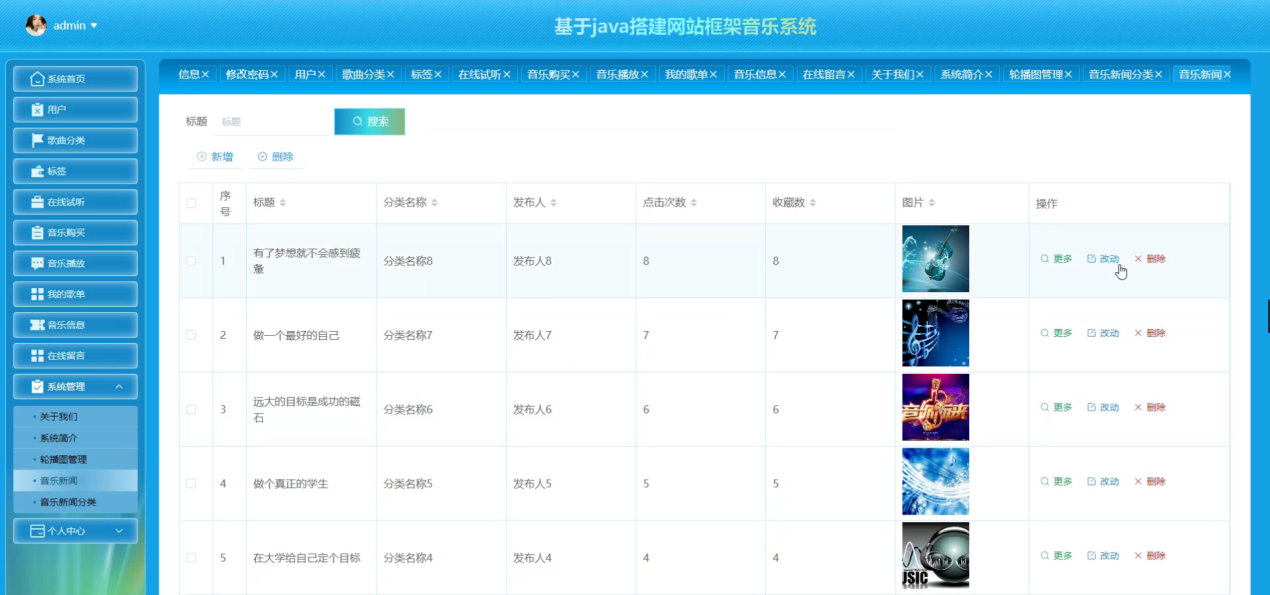
Task: Tick the checkbox for row 1
Action: click(x=191, y=261)
